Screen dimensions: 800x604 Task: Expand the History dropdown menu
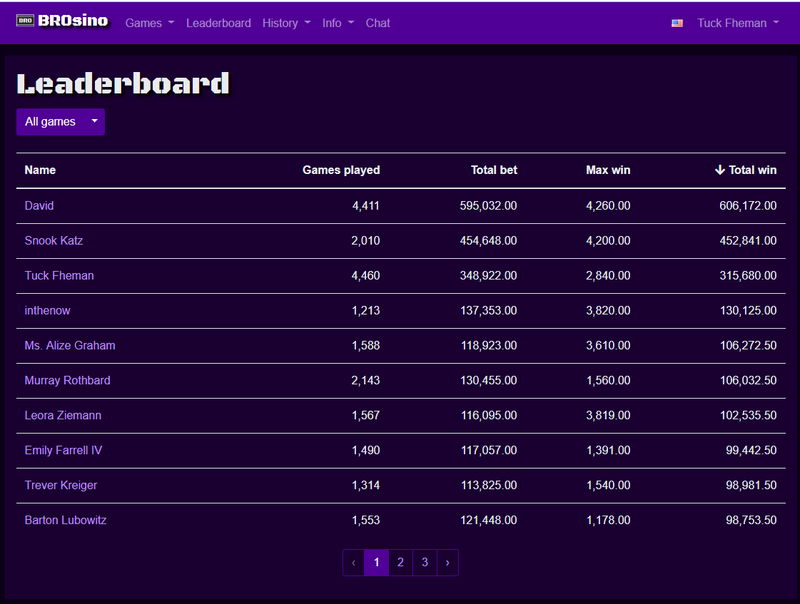(286, 23)
